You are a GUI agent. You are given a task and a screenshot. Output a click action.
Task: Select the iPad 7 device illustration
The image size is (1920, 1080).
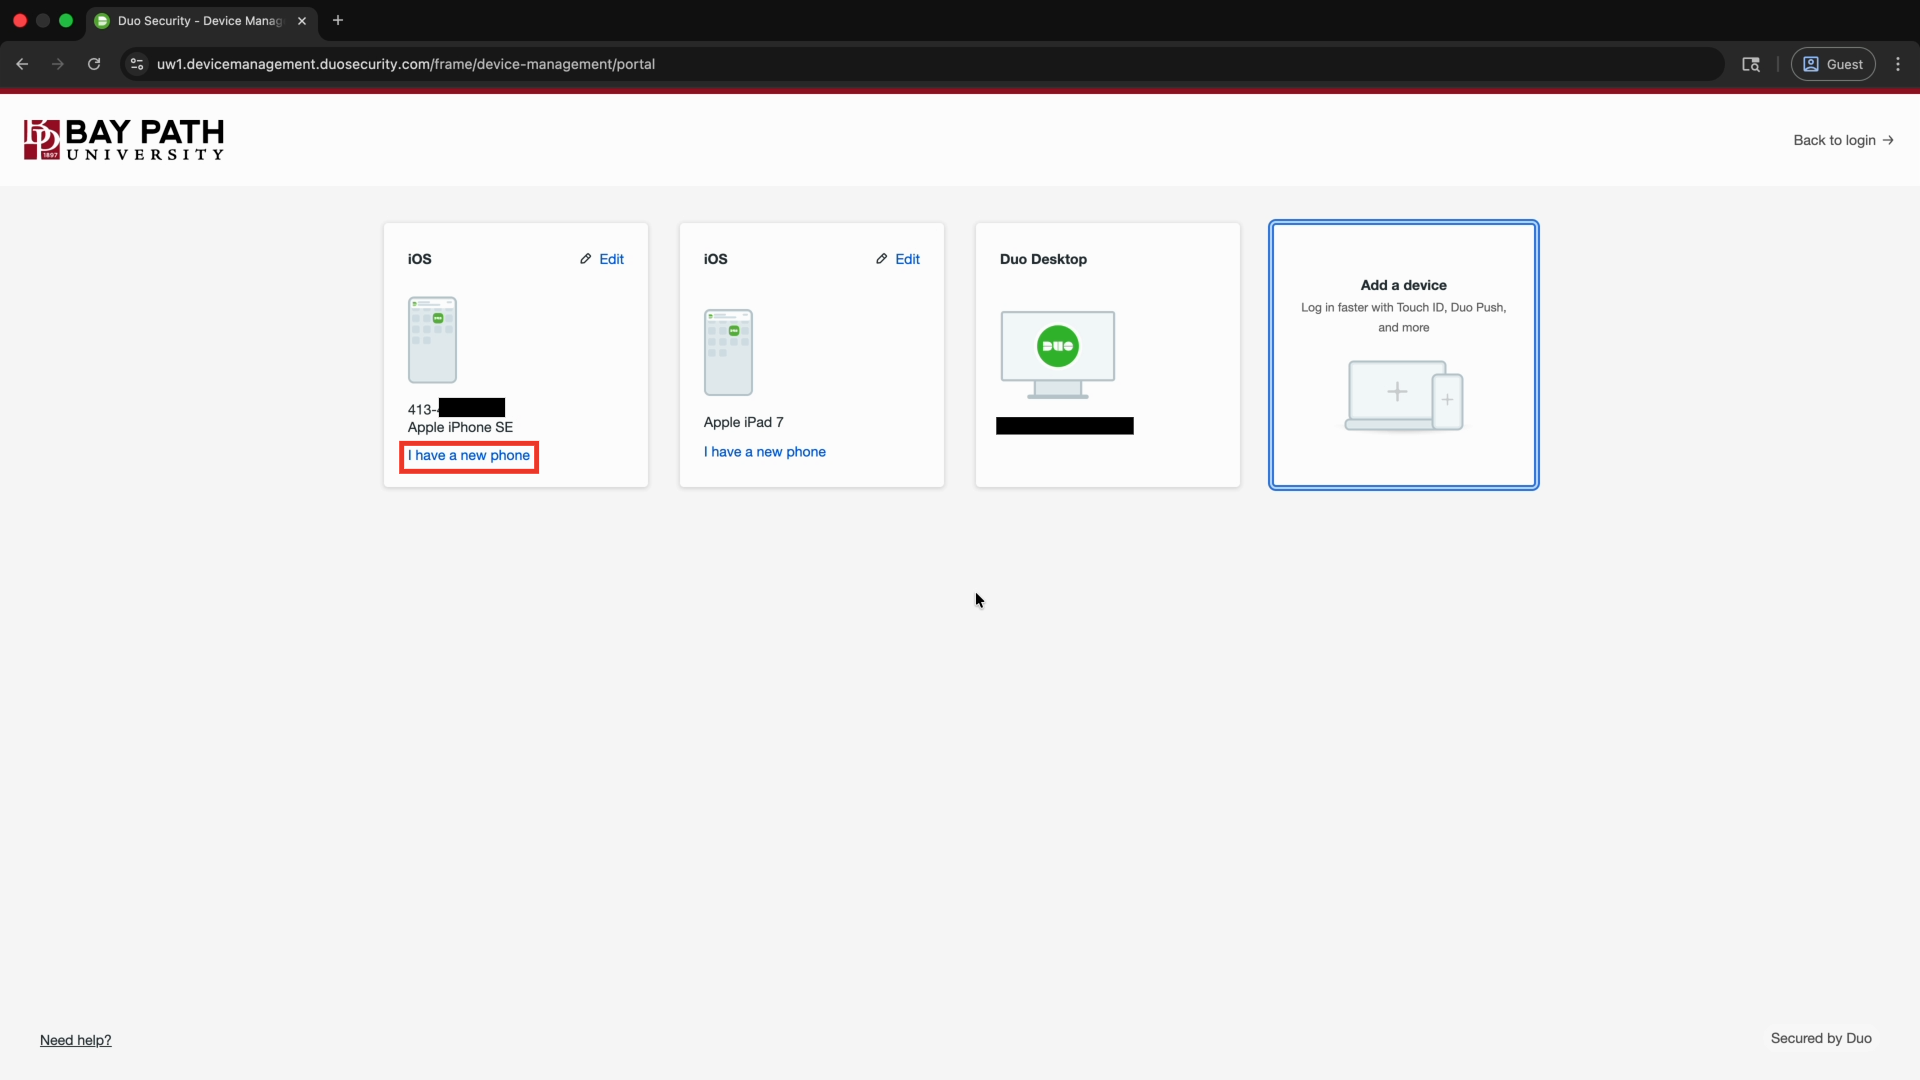tap(728, 352)
